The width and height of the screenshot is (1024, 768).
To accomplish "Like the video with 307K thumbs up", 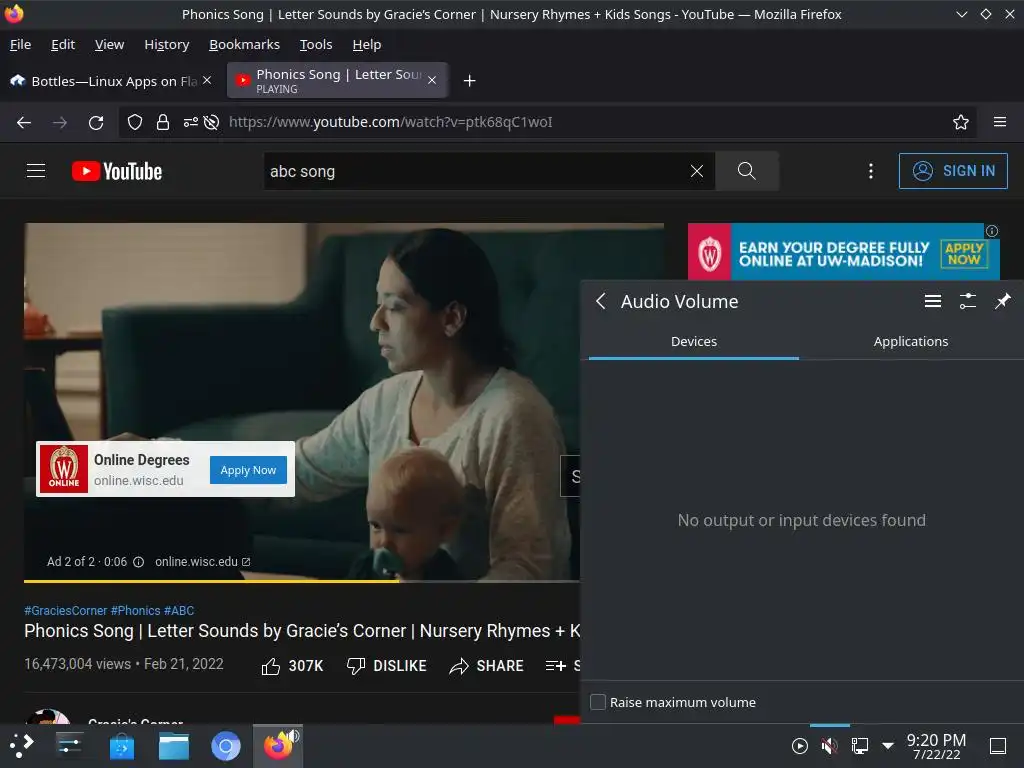I will tap(293, 666).
